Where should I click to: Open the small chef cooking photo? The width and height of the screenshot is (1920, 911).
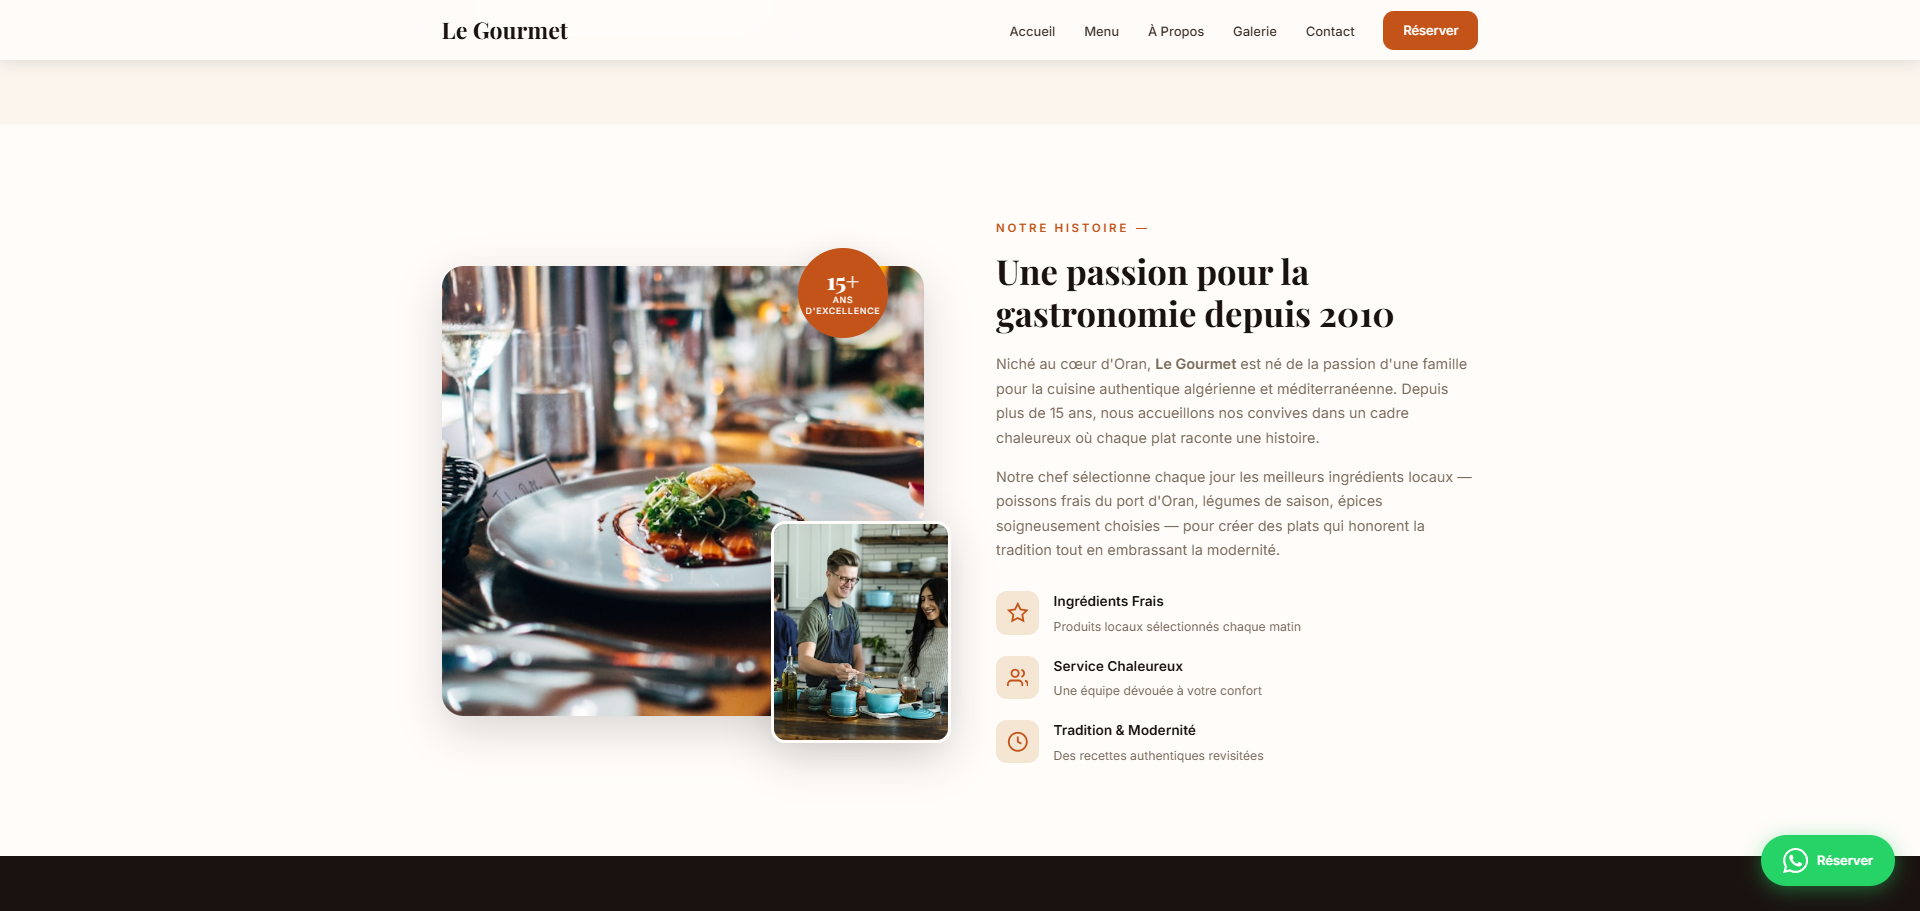861,632
